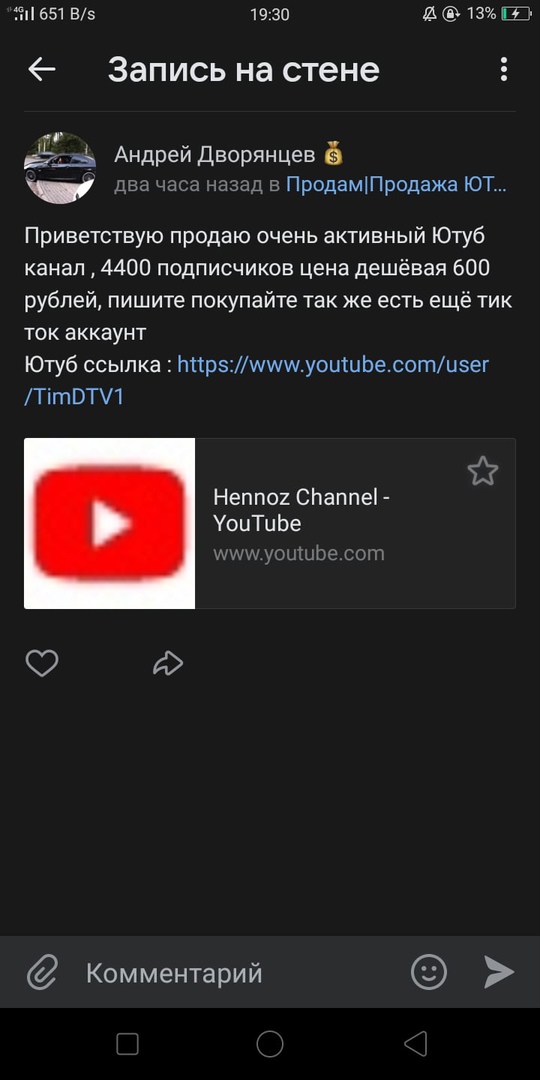
Task: Open the red YouTube logo thumbnail
Action: pos(110,523)
